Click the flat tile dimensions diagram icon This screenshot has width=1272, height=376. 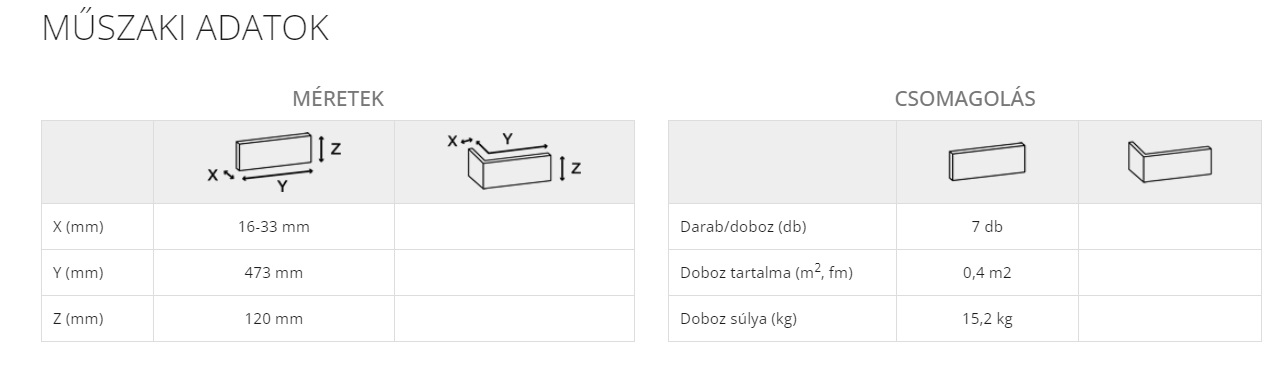click(x=274, y=162)
